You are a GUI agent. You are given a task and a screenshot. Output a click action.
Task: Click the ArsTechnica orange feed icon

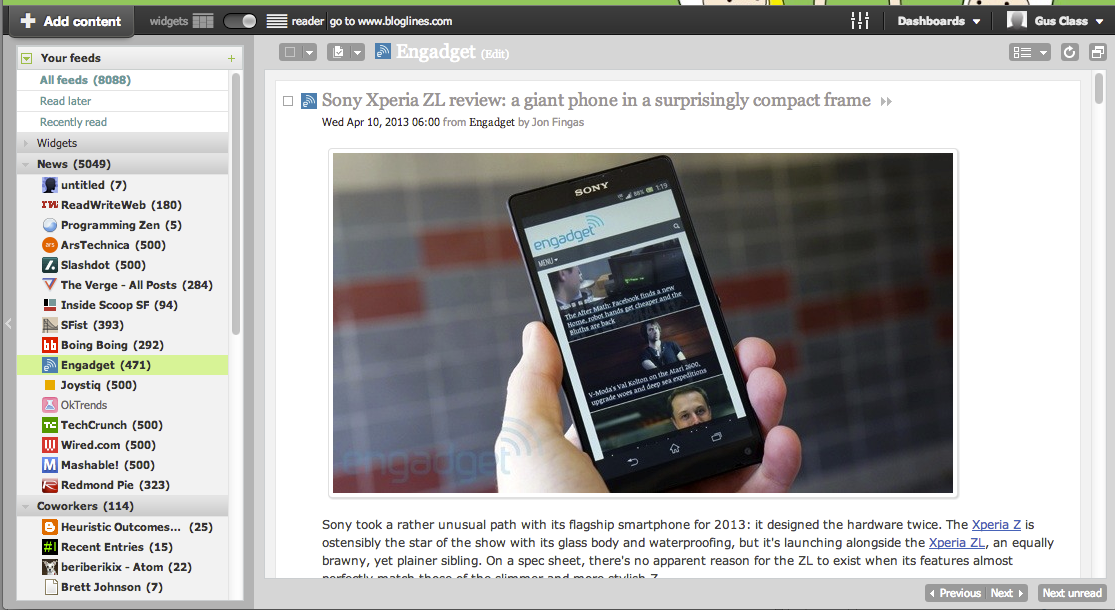pyautogui.click(x=50, y=245)
